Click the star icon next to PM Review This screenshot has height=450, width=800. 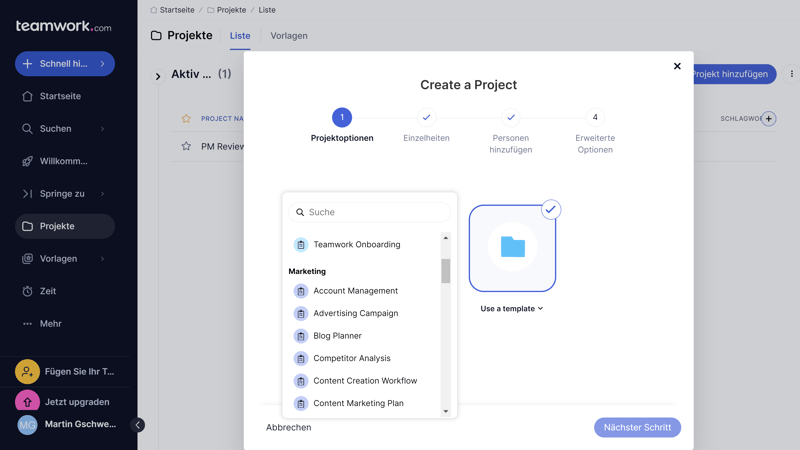point(186,146)
